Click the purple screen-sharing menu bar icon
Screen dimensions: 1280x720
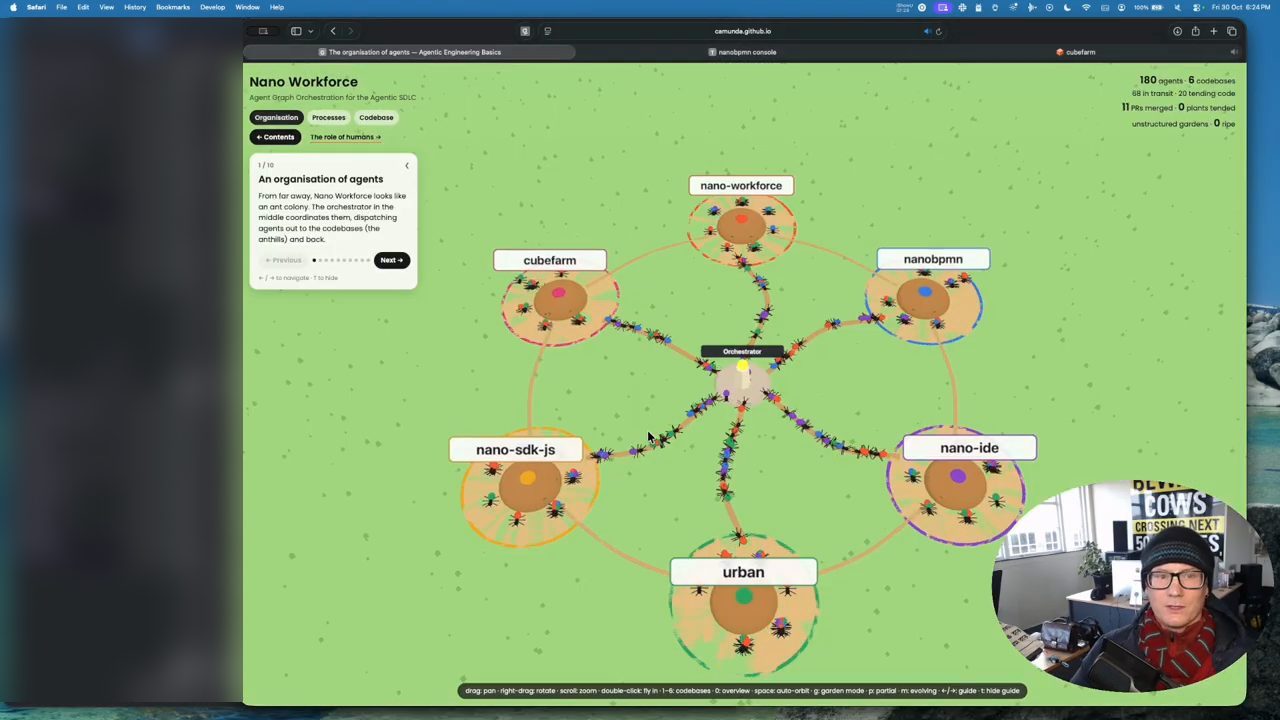coord(942,7)
